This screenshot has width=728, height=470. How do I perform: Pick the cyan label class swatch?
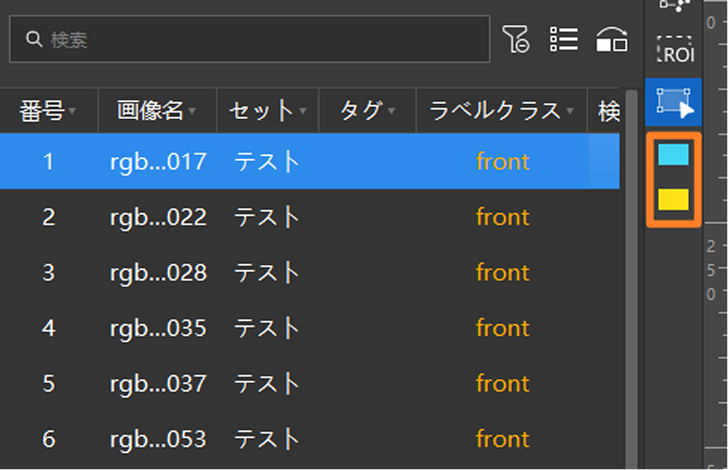click(673, 155)
